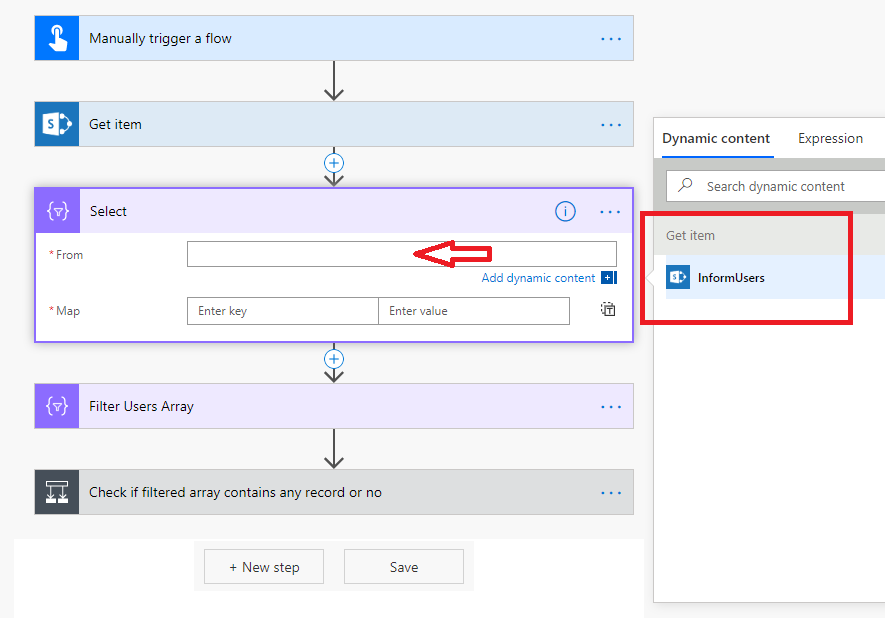Click the plus to insert step after Get item
The width and height of the screenshot is (885, 618).
[x=333, y=162]
